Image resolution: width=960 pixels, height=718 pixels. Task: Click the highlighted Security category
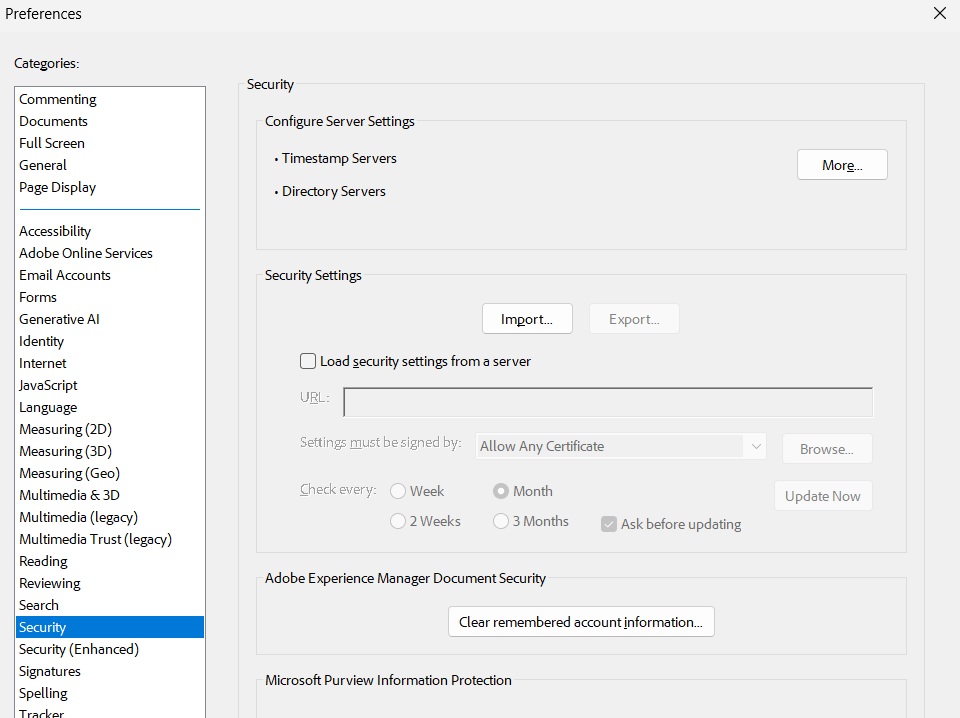coord(110,627)
